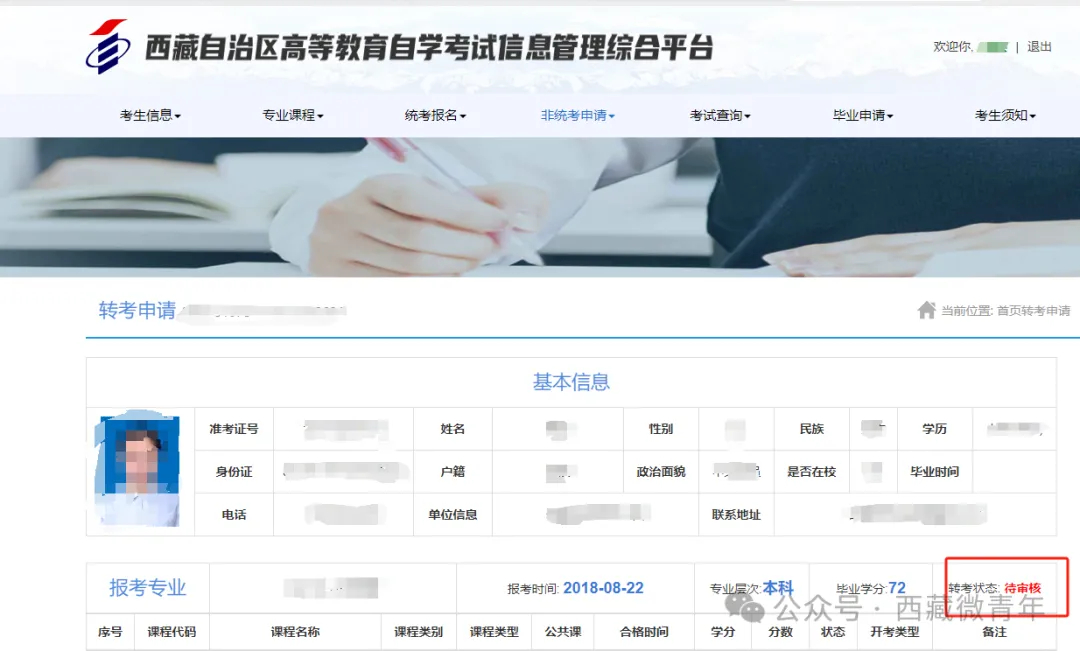
Task: Click the 基本信息 section title
Action: [571, 382]
